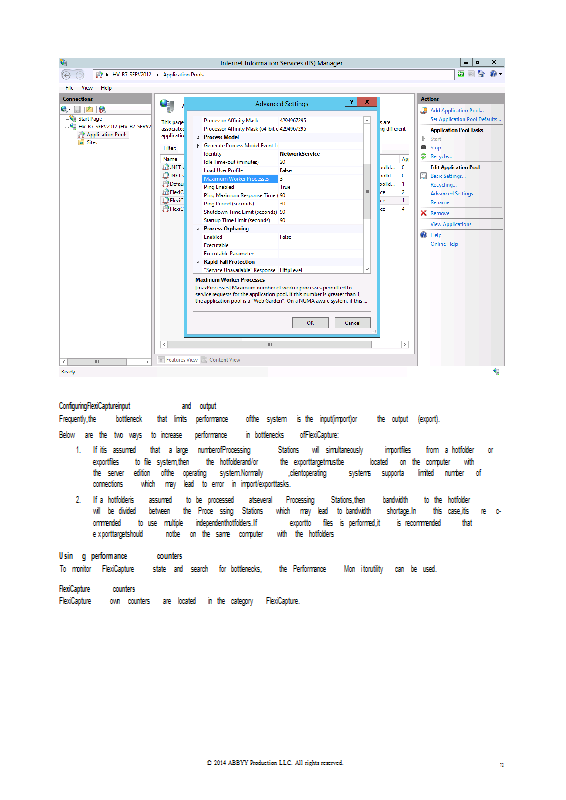Click the Advanced Settings vertical scrollbar thumb
566x800 pixels.
[367, 191]
